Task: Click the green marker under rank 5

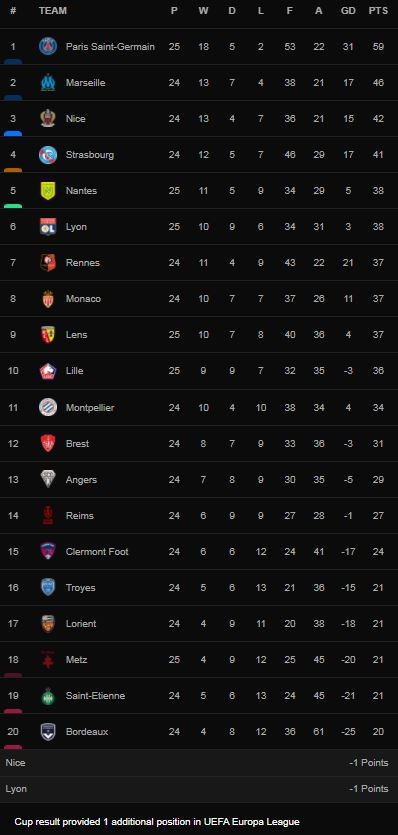Action: (x=13, y=206)
